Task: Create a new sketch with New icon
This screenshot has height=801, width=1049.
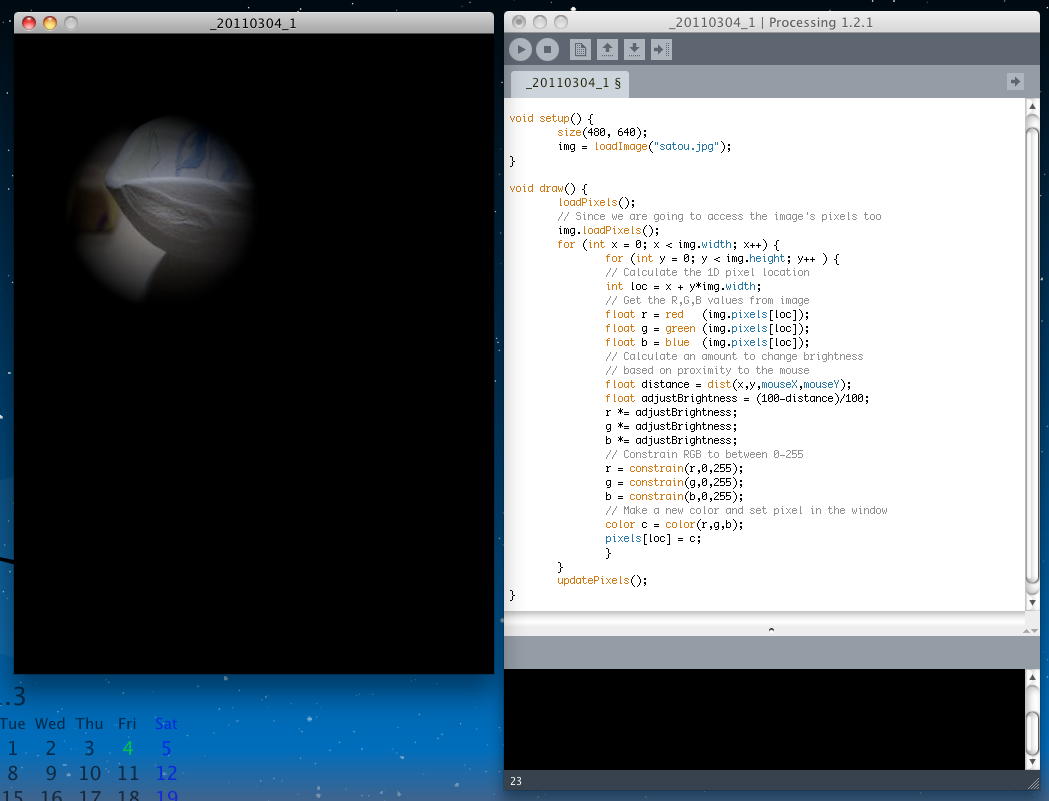Action: 580,49
